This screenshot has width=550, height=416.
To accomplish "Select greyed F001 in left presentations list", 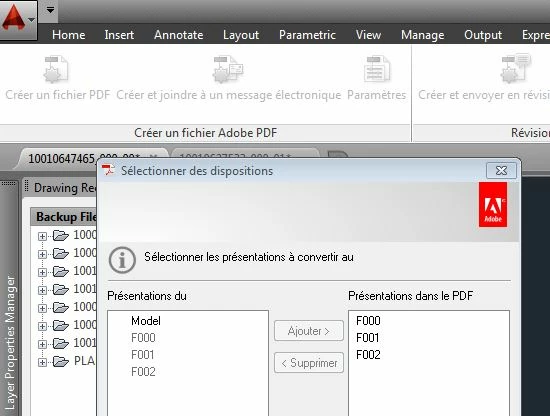I will [142, 355].
